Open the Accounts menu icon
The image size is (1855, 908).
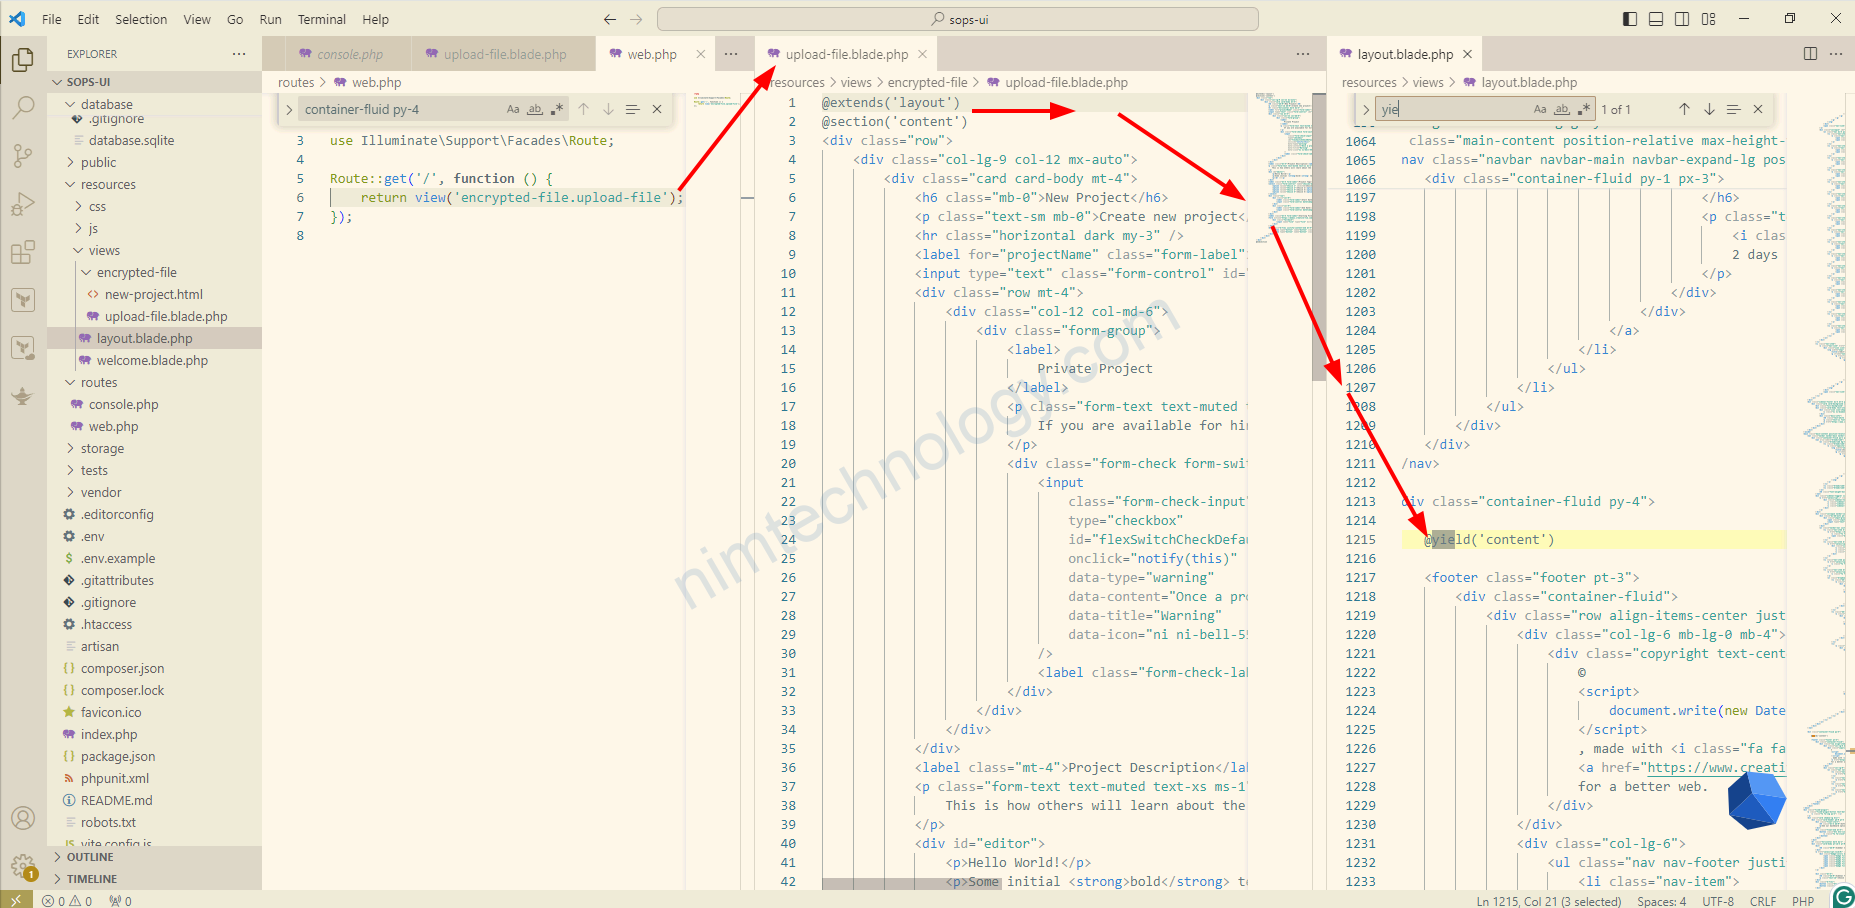tap(22, 818)
